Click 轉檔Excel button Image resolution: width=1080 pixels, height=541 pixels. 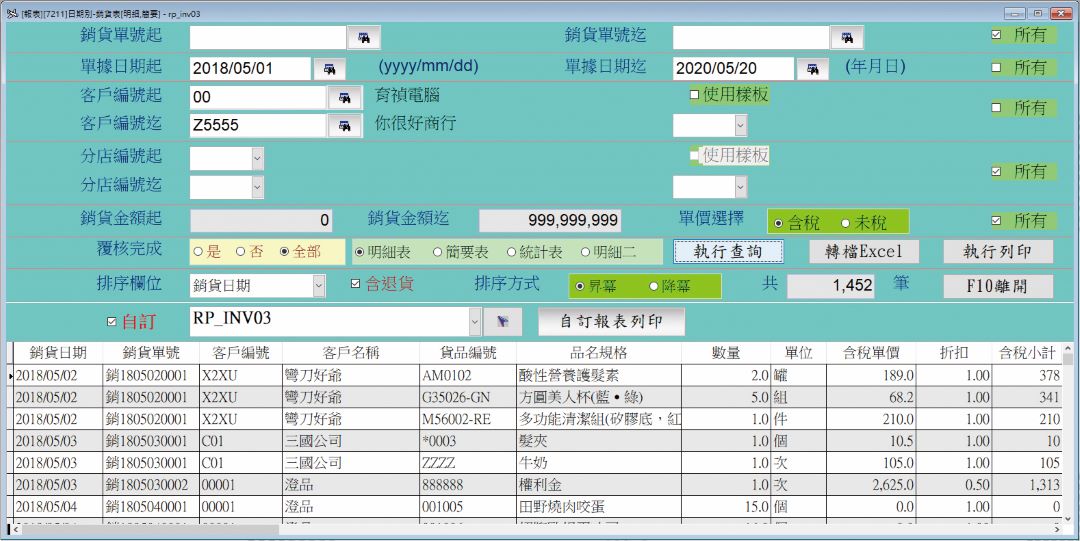(864, 252)
